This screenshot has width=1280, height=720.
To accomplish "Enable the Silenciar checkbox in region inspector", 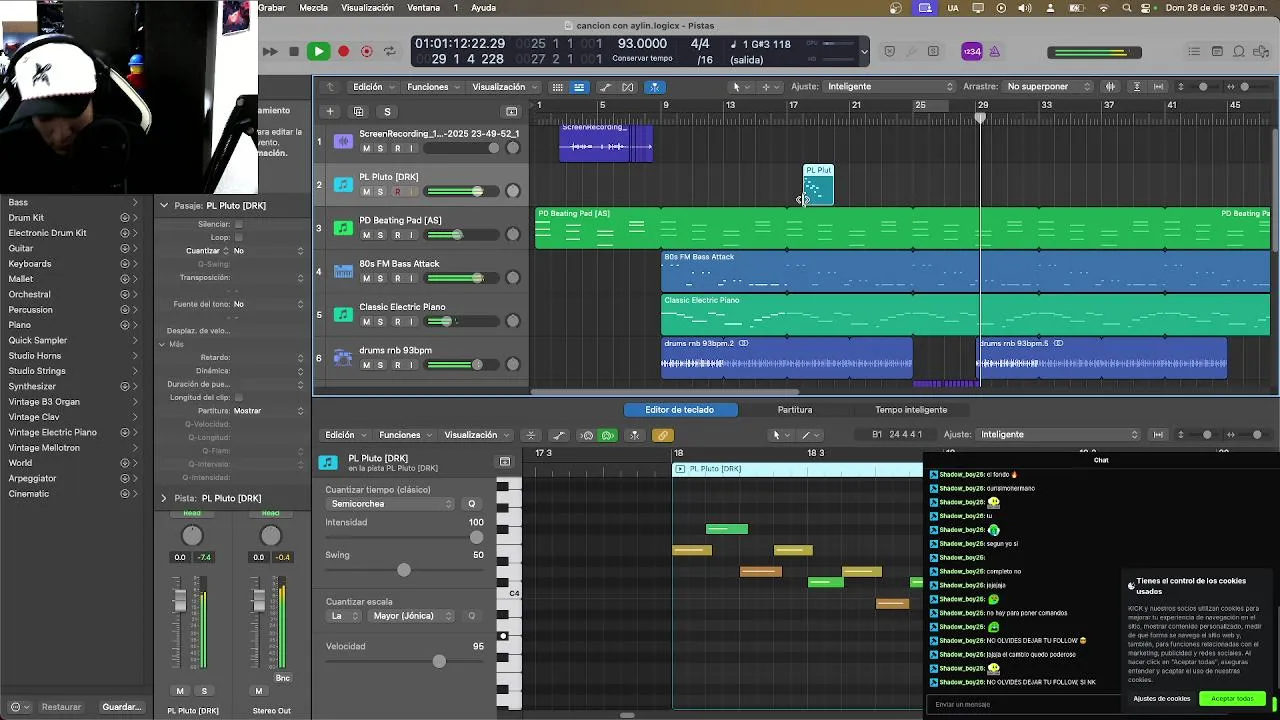I will pyautogui.click(x=238, y=225).
